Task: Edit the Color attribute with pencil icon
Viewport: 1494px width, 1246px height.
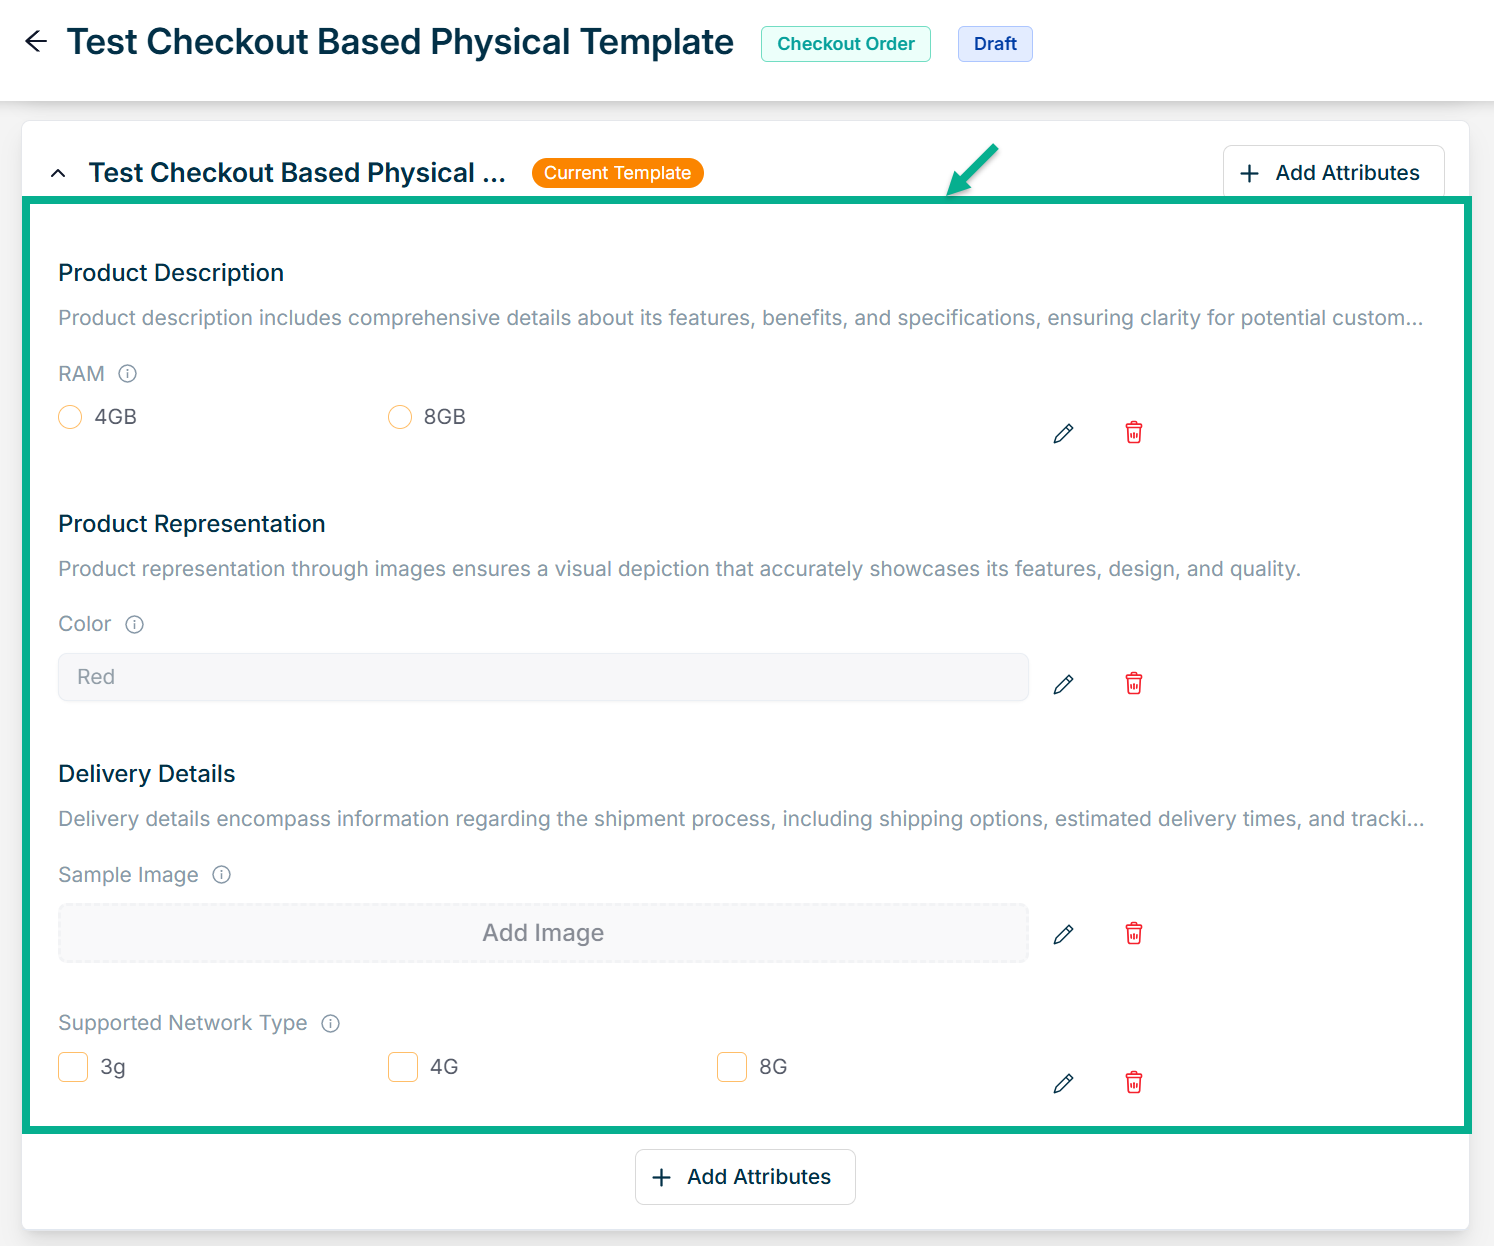Action: (1063, 684)
